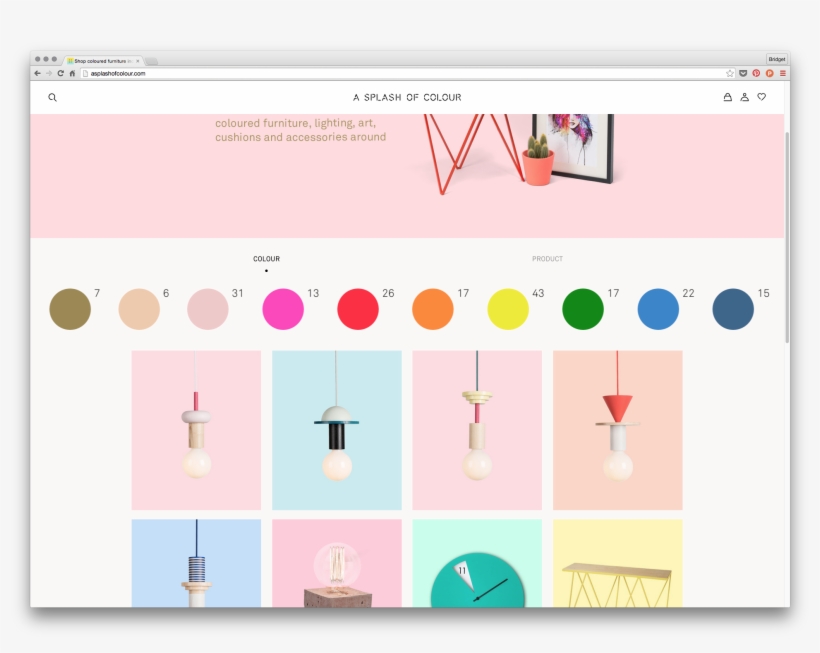Bookmark the page with the star icon
The image size is (820, 653).
point(730,73)
